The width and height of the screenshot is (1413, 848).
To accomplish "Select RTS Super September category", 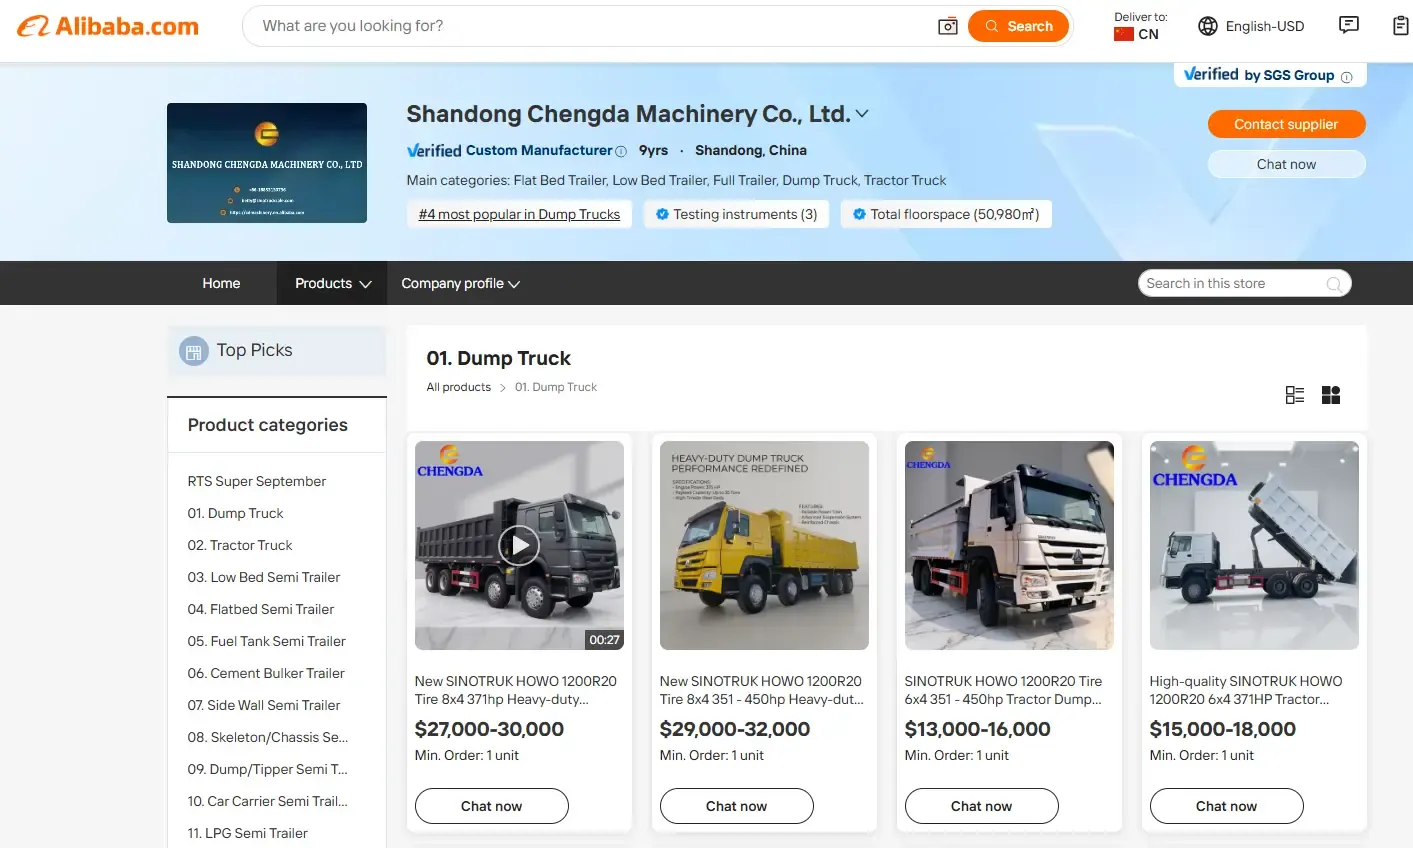I will (x=257, y=481).
